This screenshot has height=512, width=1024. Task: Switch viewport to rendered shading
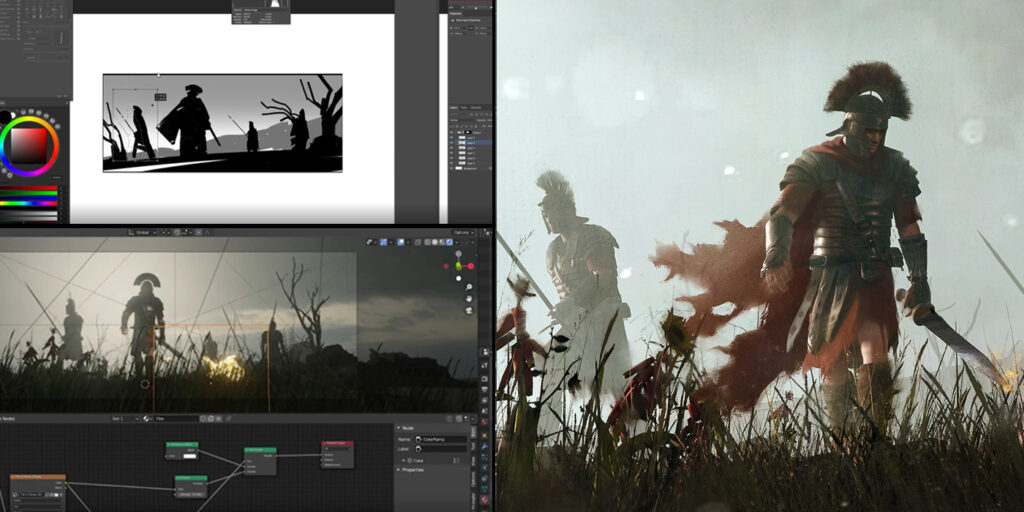pyautogui.click(x=449, y=242)
